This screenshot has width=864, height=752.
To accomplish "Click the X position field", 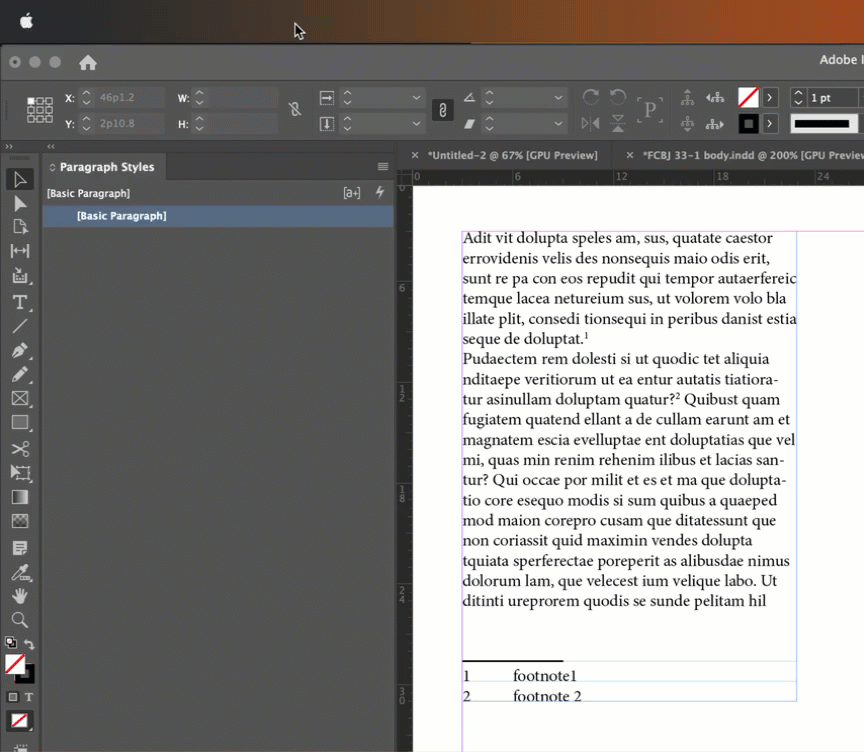I will point(130,98).
